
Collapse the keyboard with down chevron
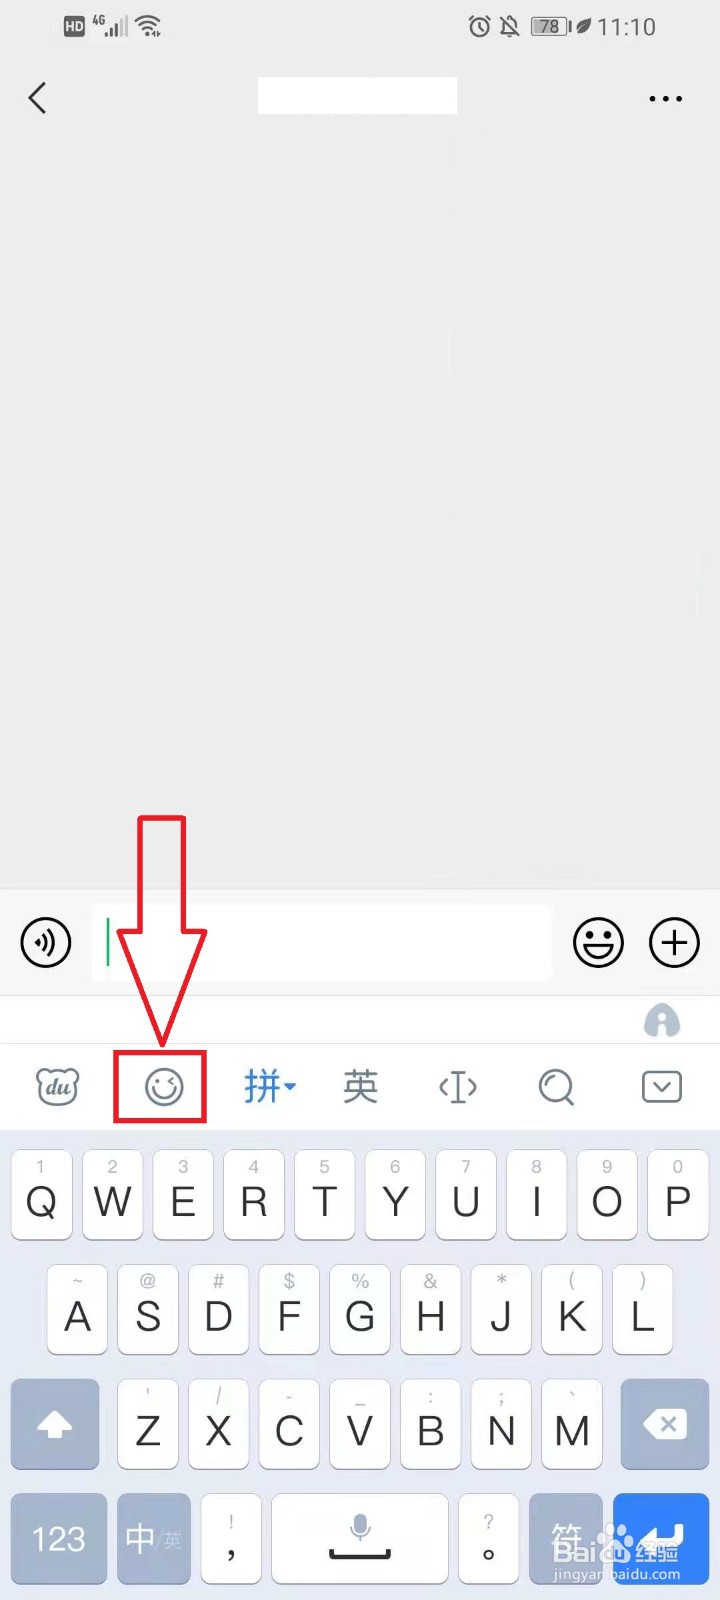(662, 1086)
